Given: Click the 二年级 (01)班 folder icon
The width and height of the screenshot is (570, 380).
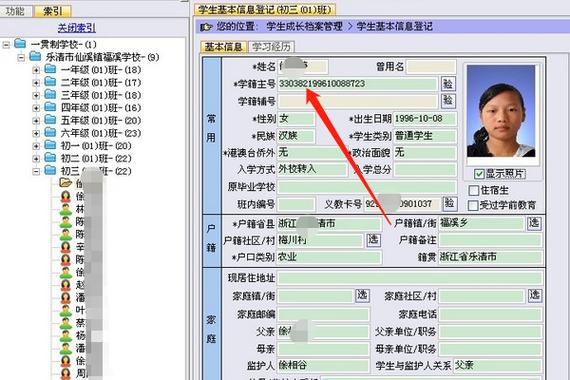Looking at the screenshot, I should coord(50,82).
